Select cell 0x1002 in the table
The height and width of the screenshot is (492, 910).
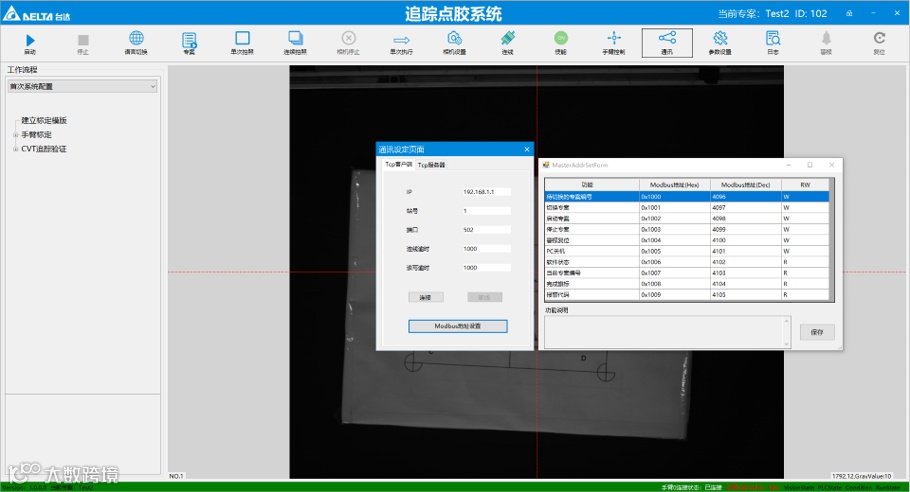[674, 219]
